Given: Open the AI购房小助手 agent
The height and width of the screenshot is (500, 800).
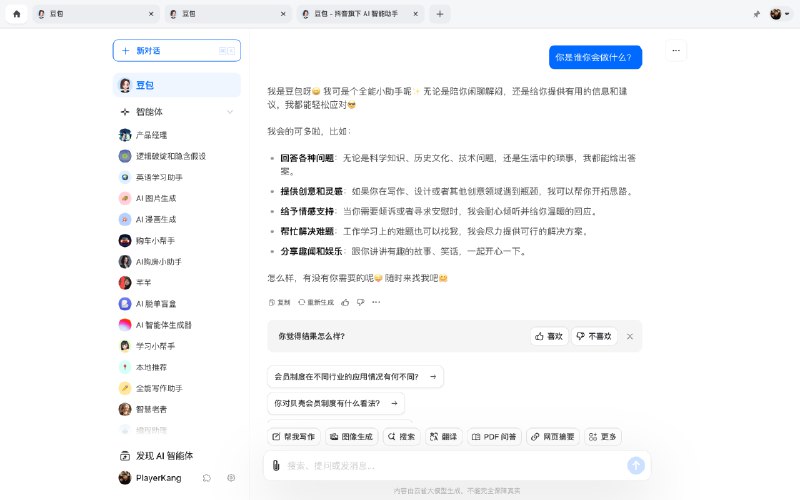Looking at the screenshot, I should pos(177,261).
